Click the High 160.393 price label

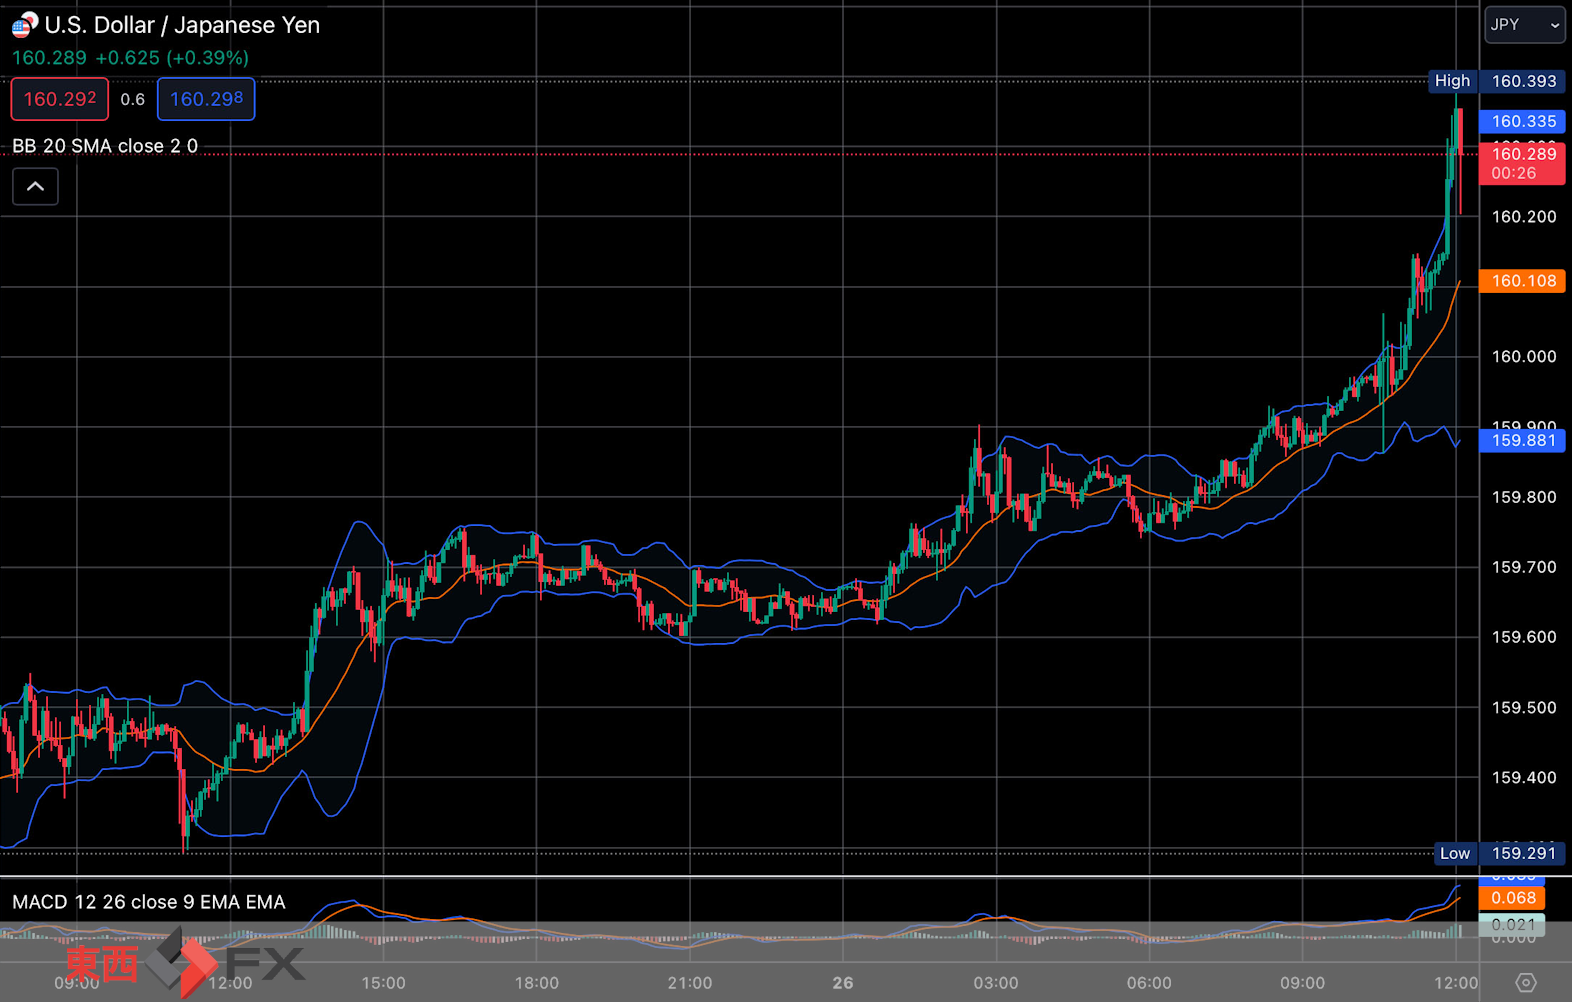tap(1496, 81)
